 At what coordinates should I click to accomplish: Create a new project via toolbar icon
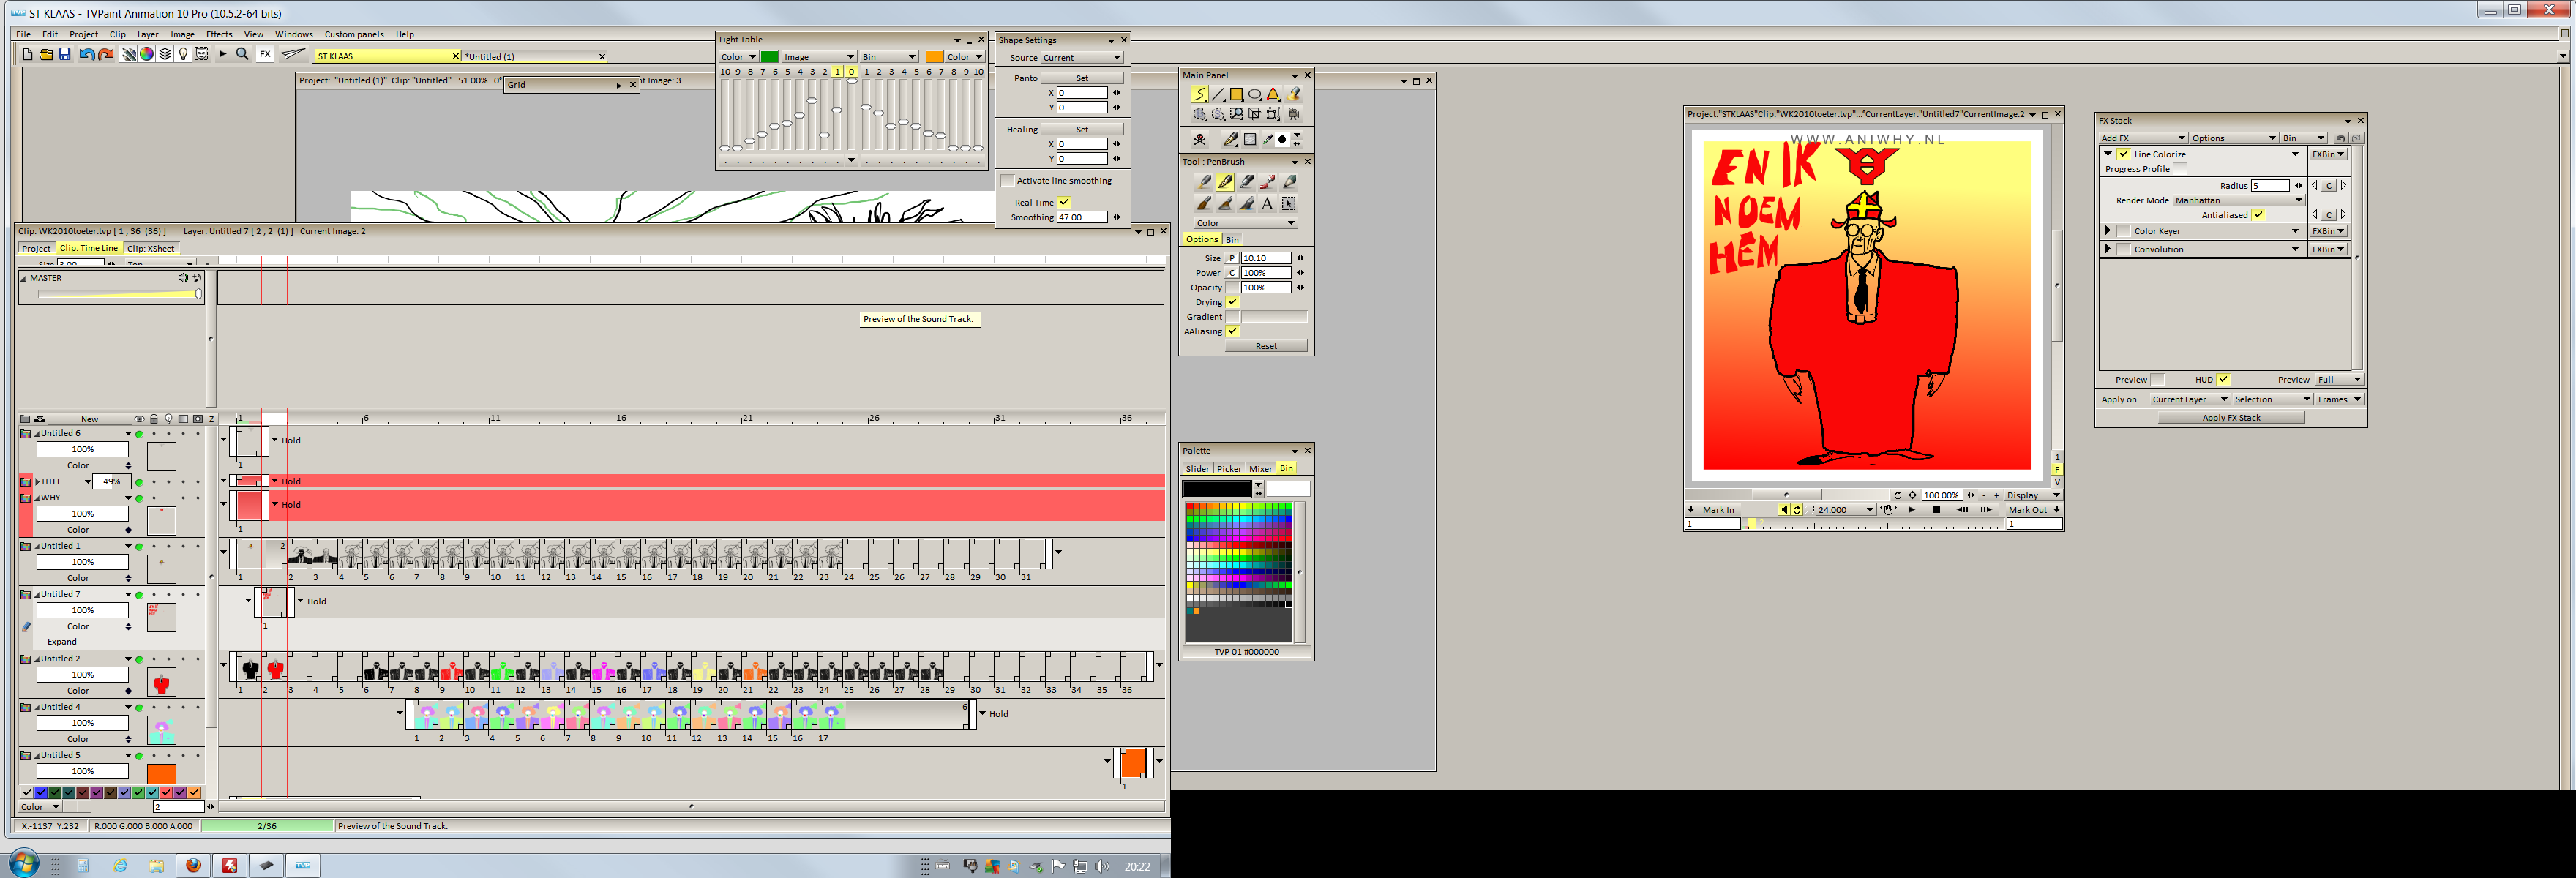(27, 55)
